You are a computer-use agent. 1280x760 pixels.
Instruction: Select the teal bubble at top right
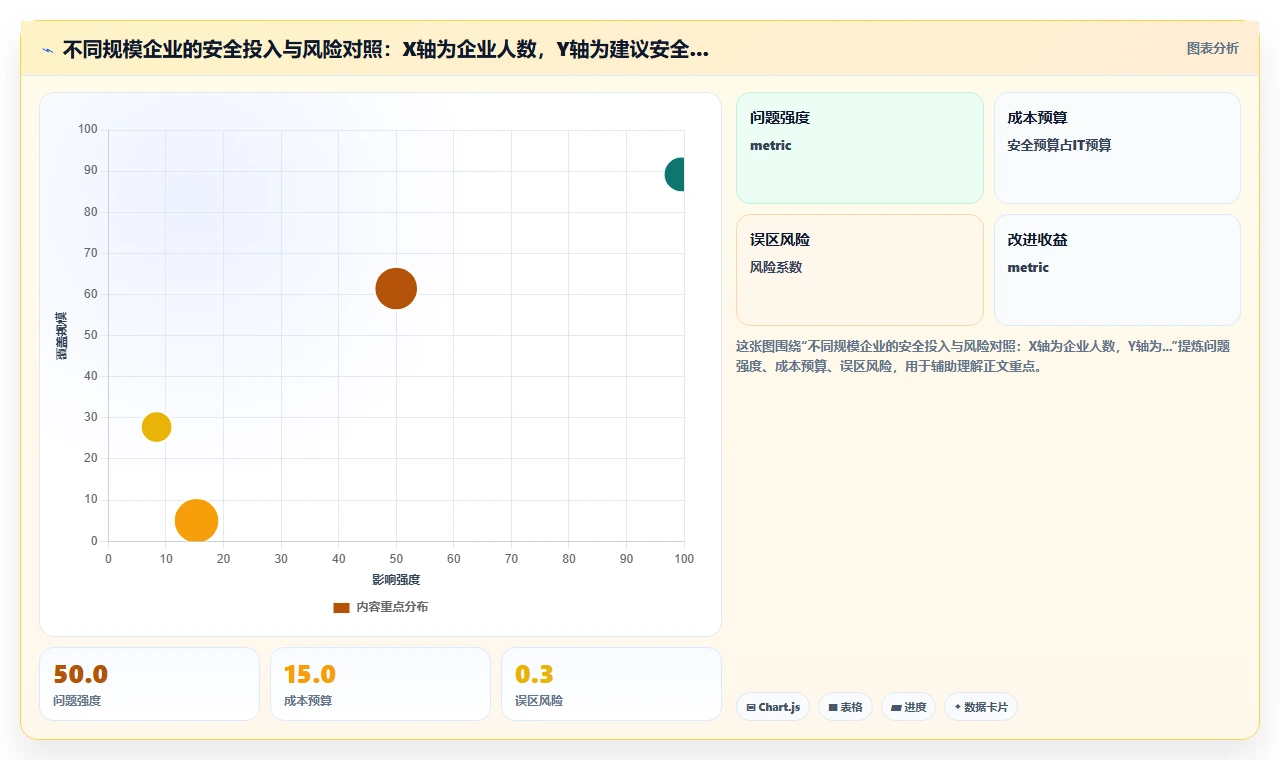coord(676,174)
